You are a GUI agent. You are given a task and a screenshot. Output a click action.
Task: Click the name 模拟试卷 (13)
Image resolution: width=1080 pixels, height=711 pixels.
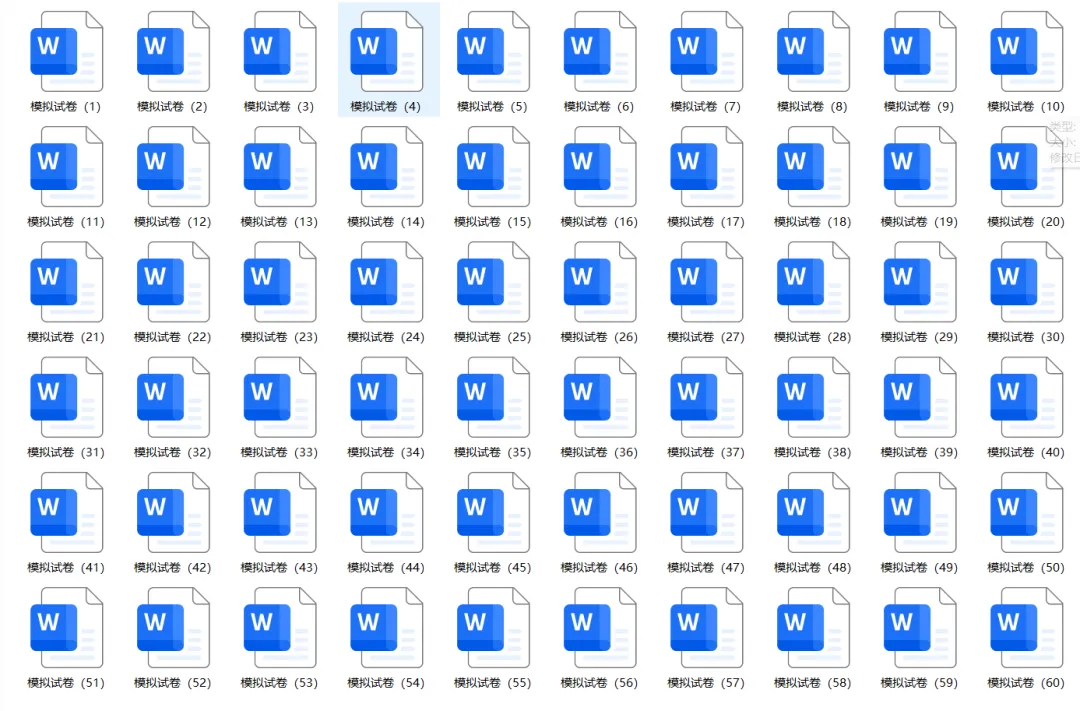[x=279, y=222]
